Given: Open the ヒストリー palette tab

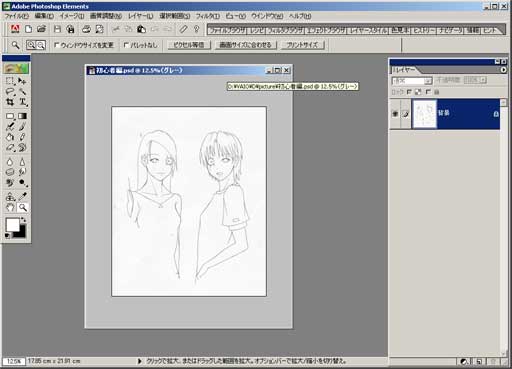Looking at the screenshot, I should click(x=424, y=30).
